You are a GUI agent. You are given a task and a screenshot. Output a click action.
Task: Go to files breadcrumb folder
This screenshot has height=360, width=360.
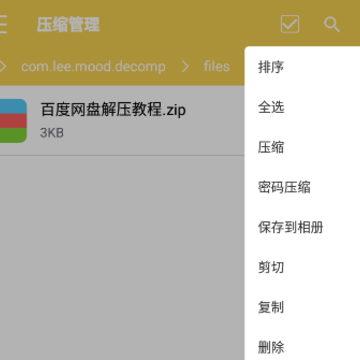point(217,66)
